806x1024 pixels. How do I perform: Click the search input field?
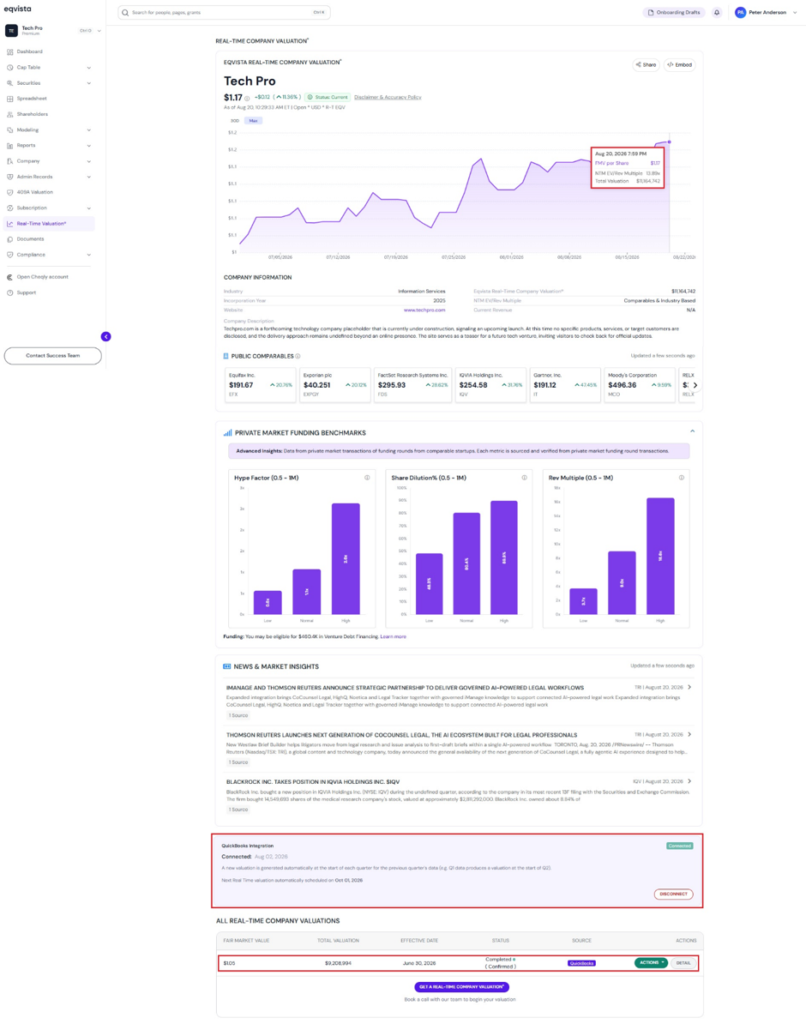click(224, 12)
